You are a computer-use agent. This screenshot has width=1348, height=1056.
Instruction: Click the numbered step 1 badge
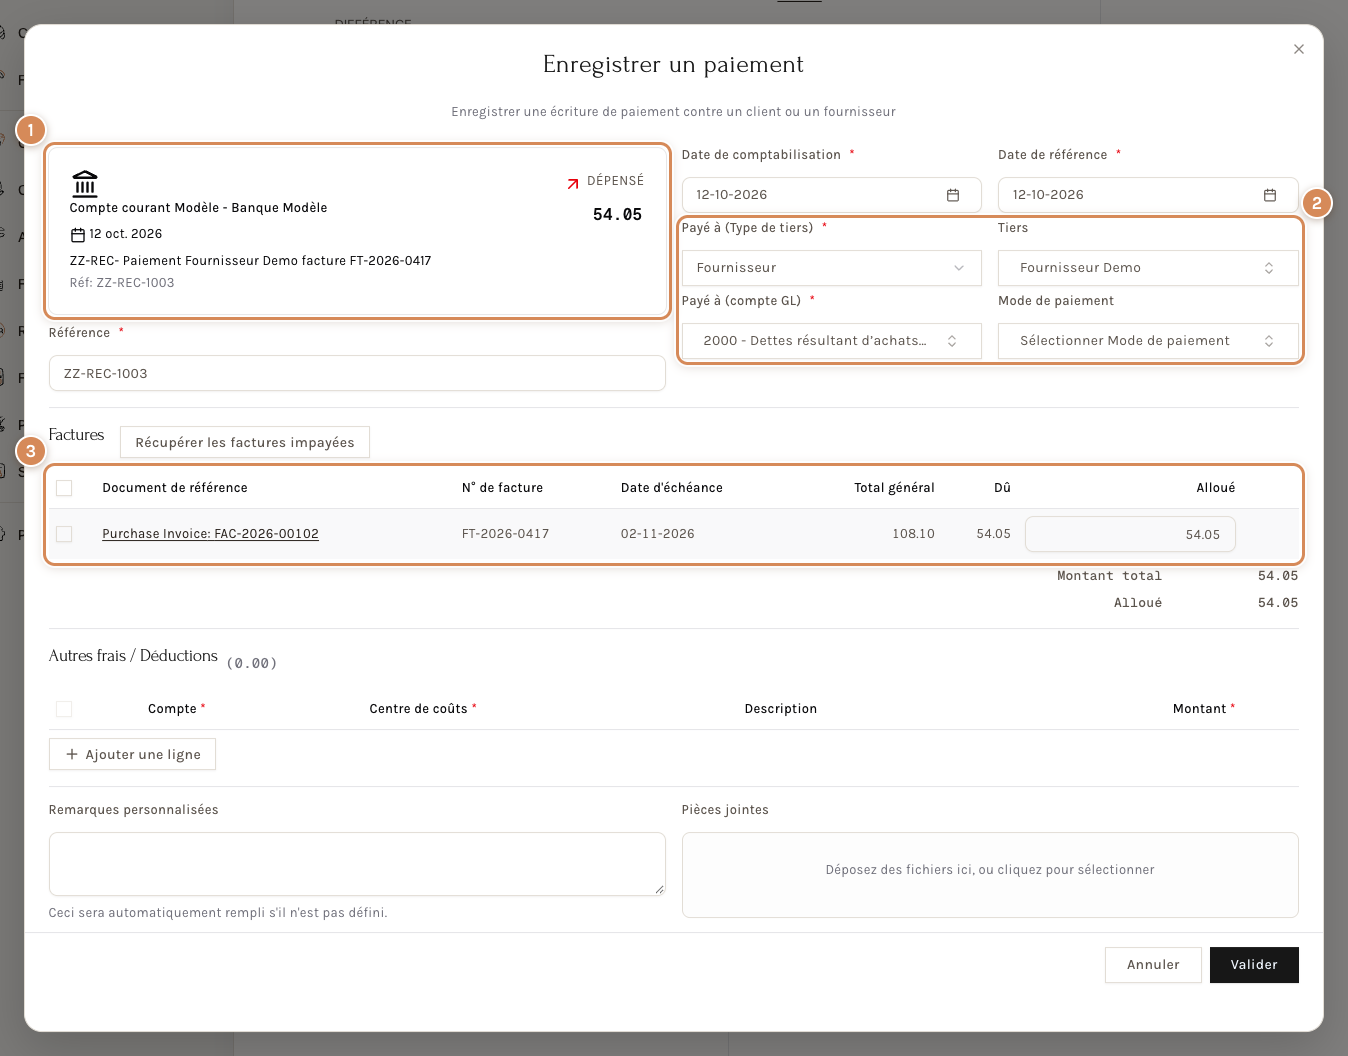[x=31, y=130]
